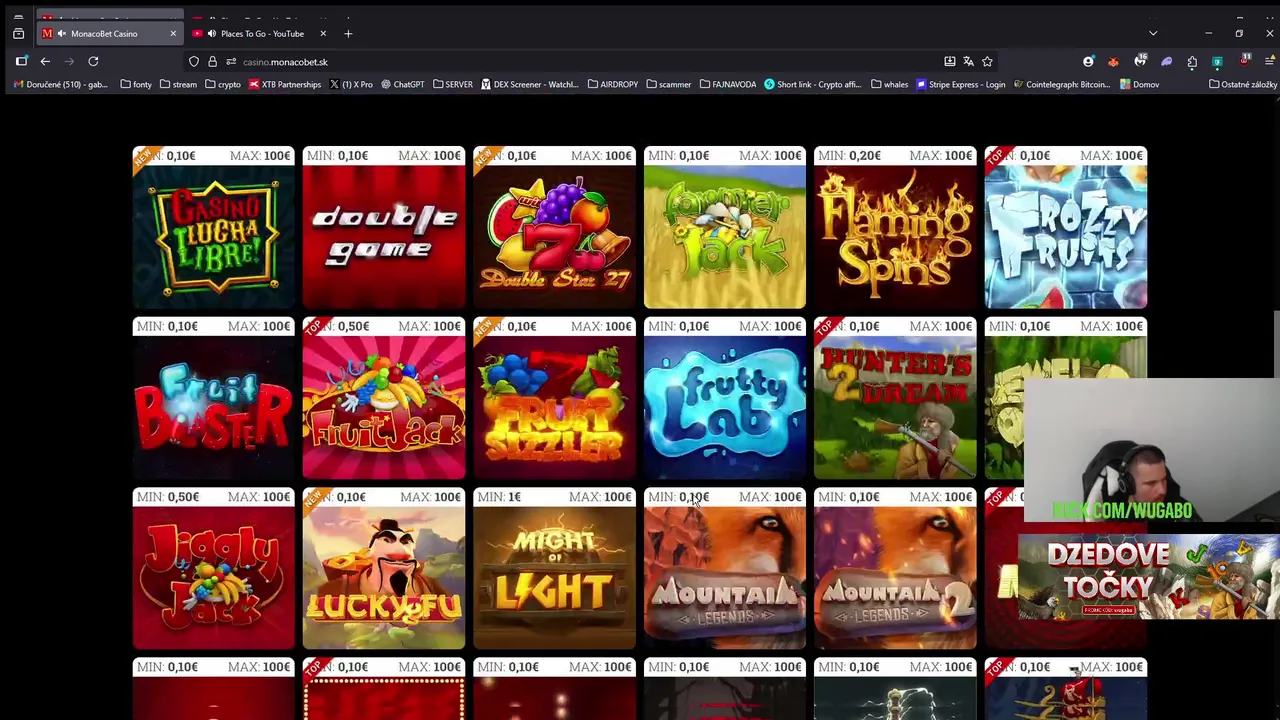
Task: Open Cointelegraph: Bitcoin bookmark
Action: point(1062,85)
